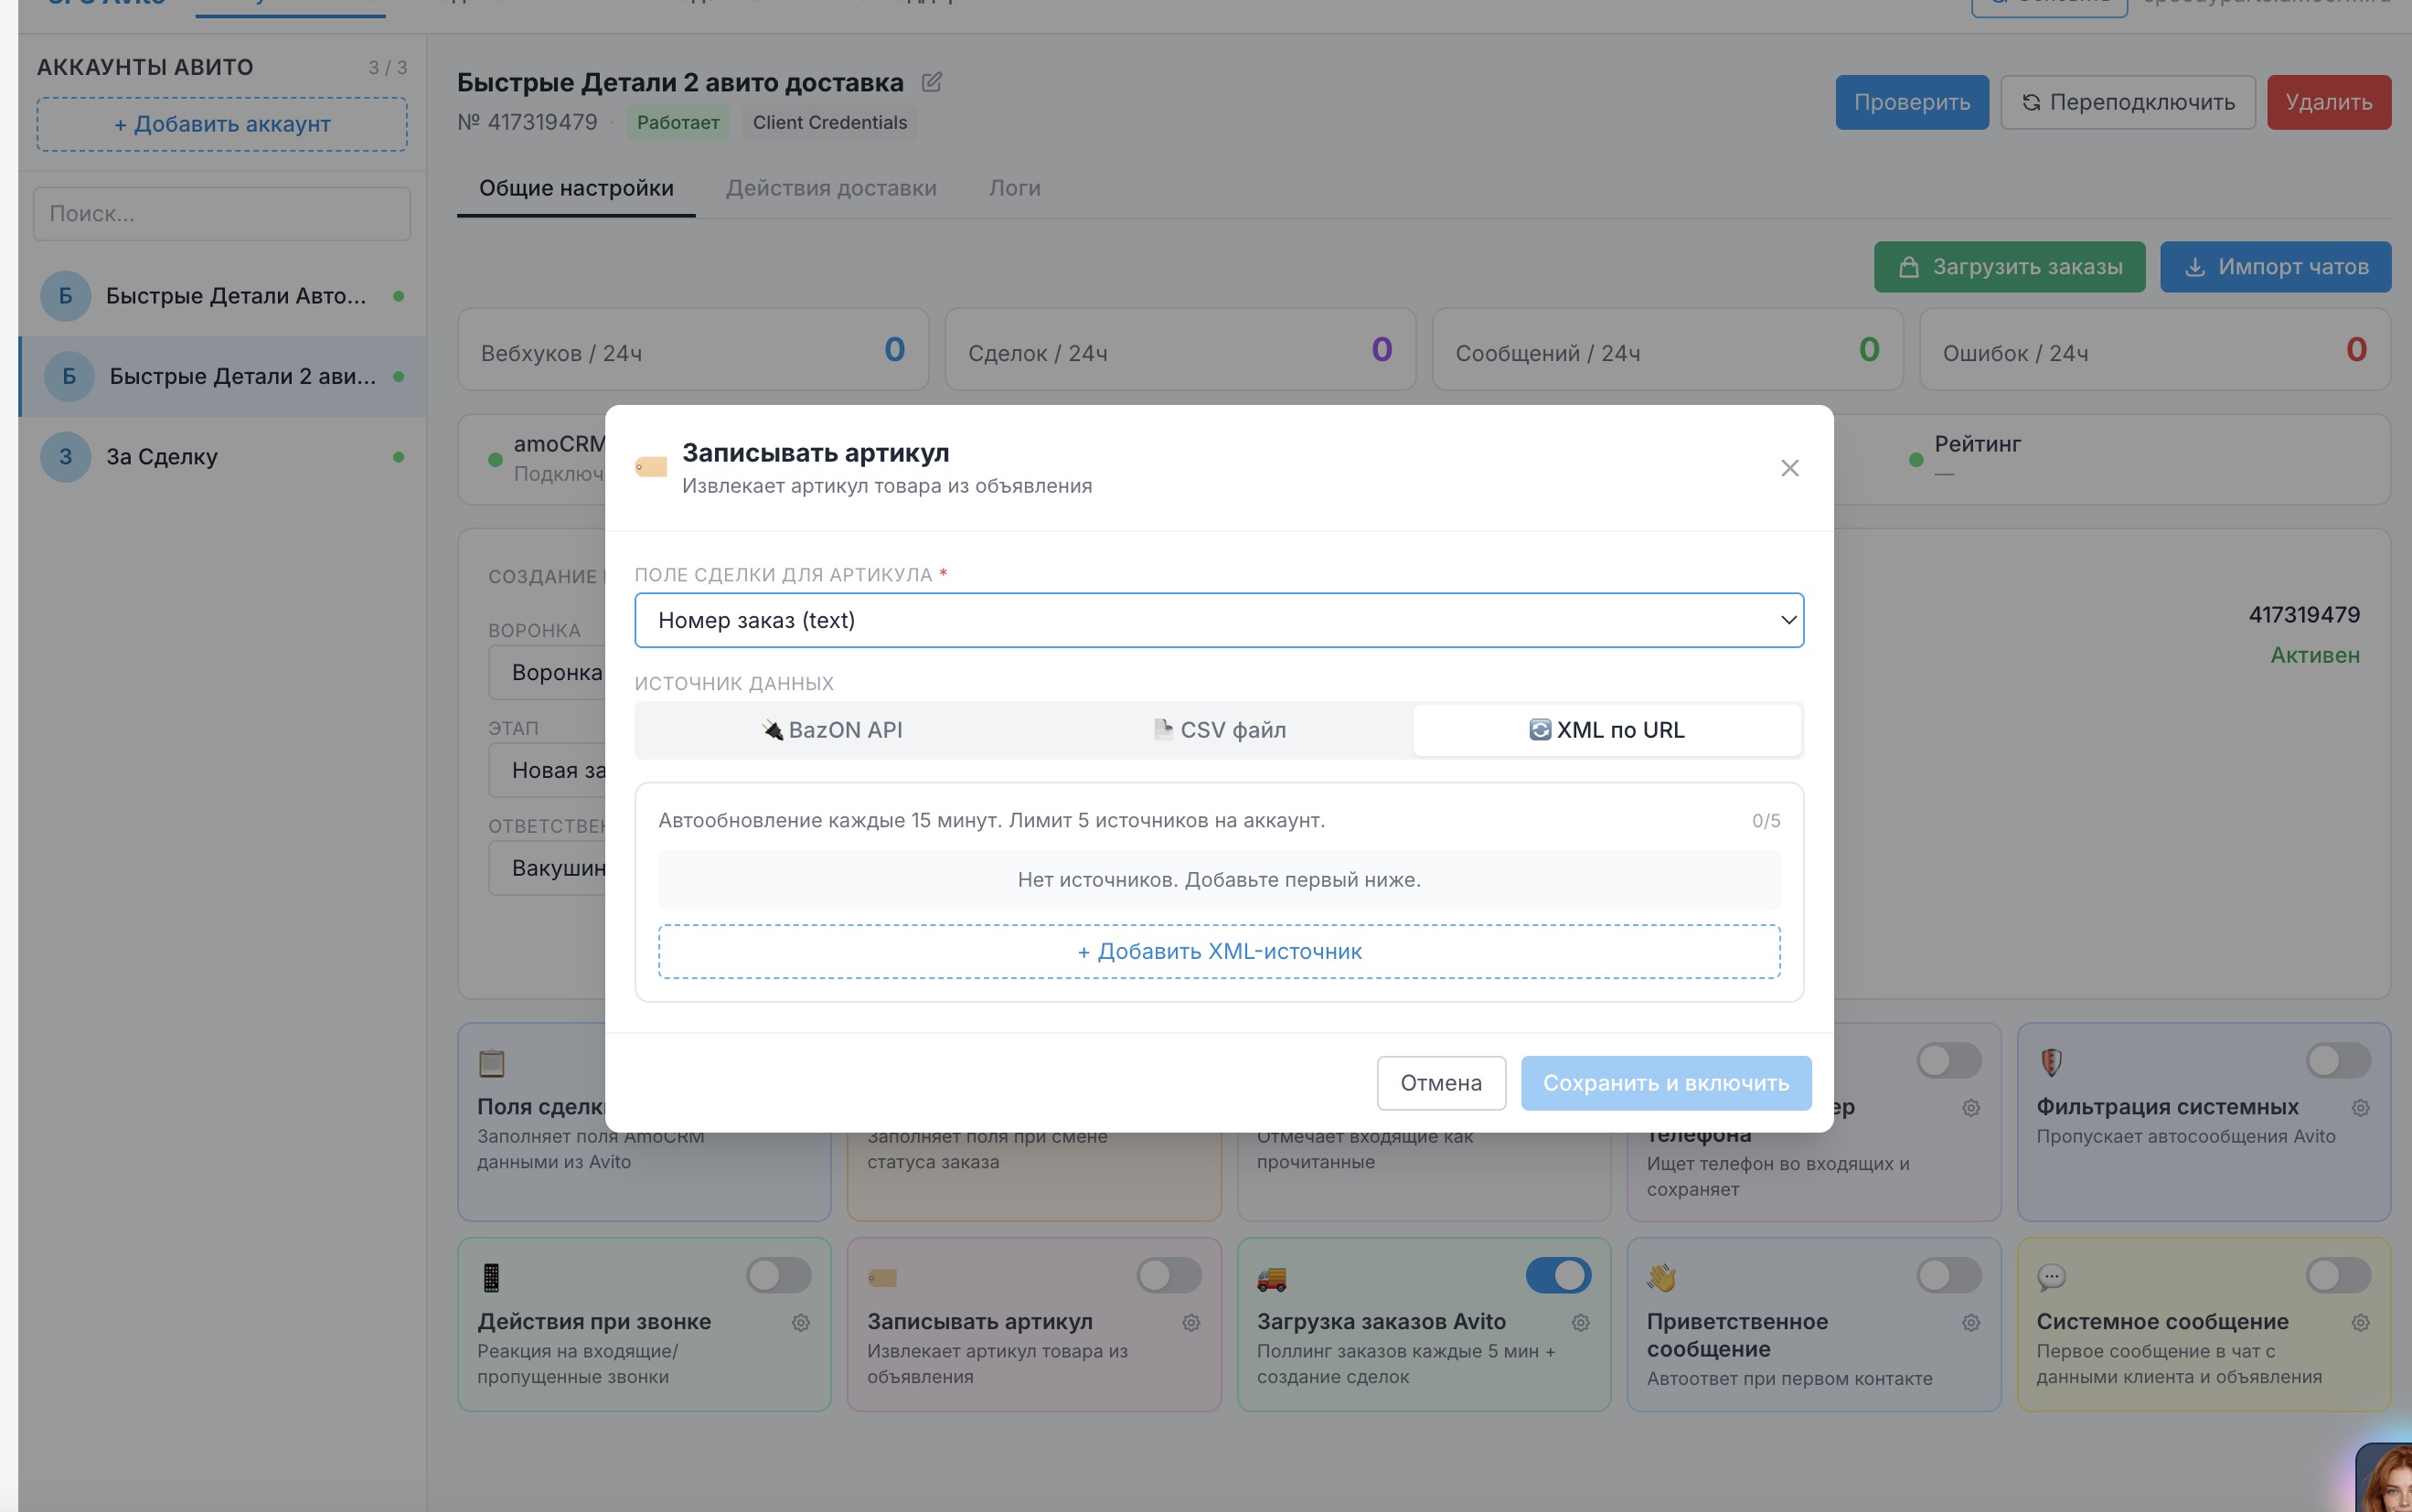Screen dimensions: 2412x1512
Task: Click the shield icon on Фильтрация системных
Action: pyautogui.click(x=2051, y=1062)
